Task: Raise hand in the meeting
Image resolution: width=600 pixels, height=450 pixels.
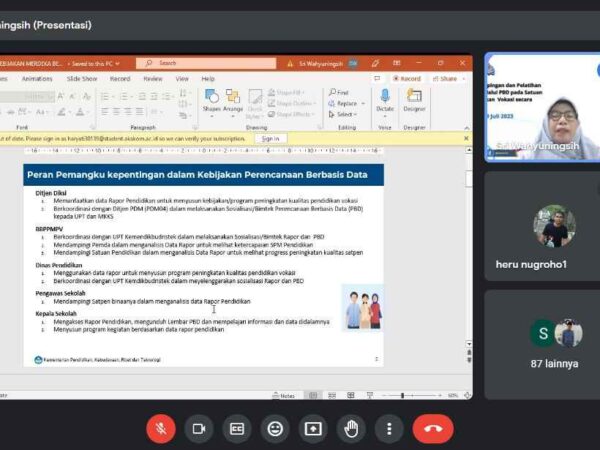Action: (351, 428)
